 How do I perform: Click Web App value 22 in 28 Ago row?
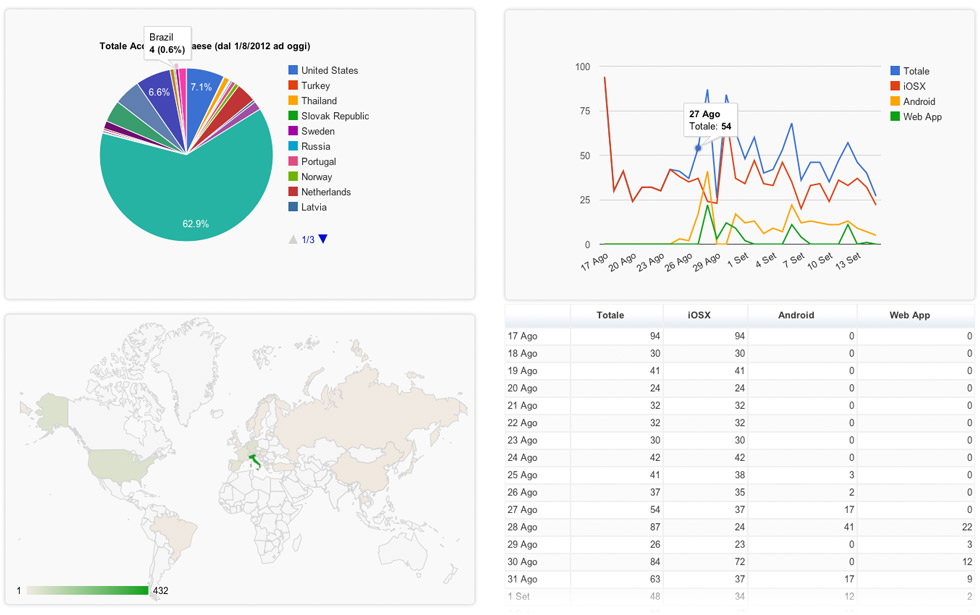pos(967,527)
